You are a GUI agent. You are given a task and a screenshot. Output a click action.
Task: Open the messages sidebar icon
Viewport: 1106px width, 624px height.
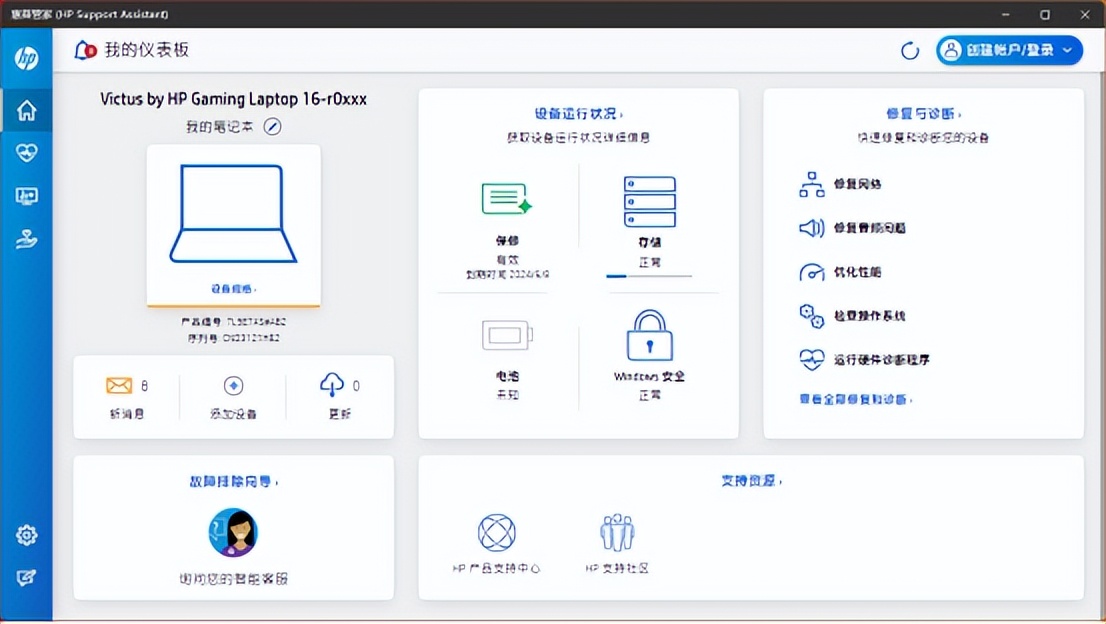click(26, 195)
